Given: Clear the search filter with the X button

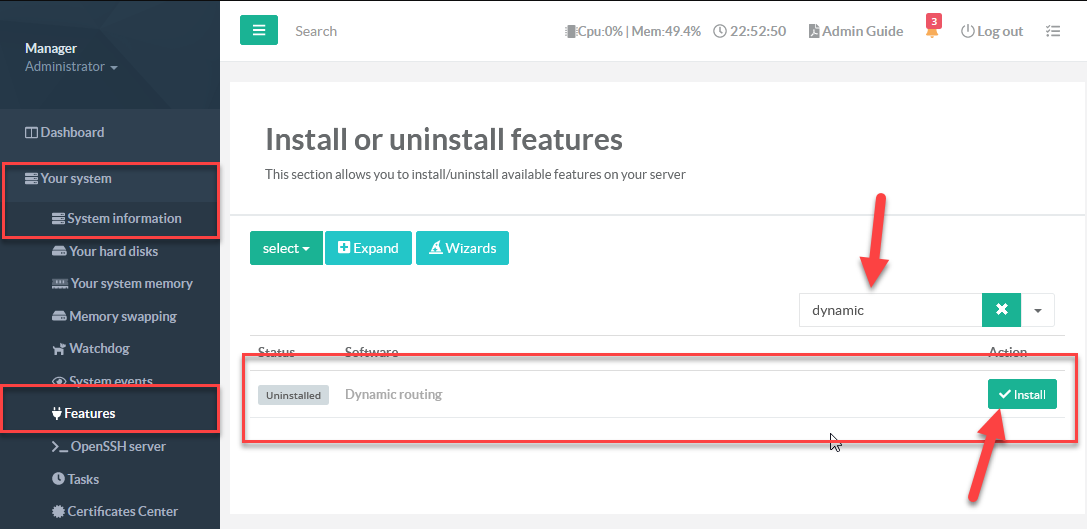Looking at the screenshot, I should coord(1001,310).
